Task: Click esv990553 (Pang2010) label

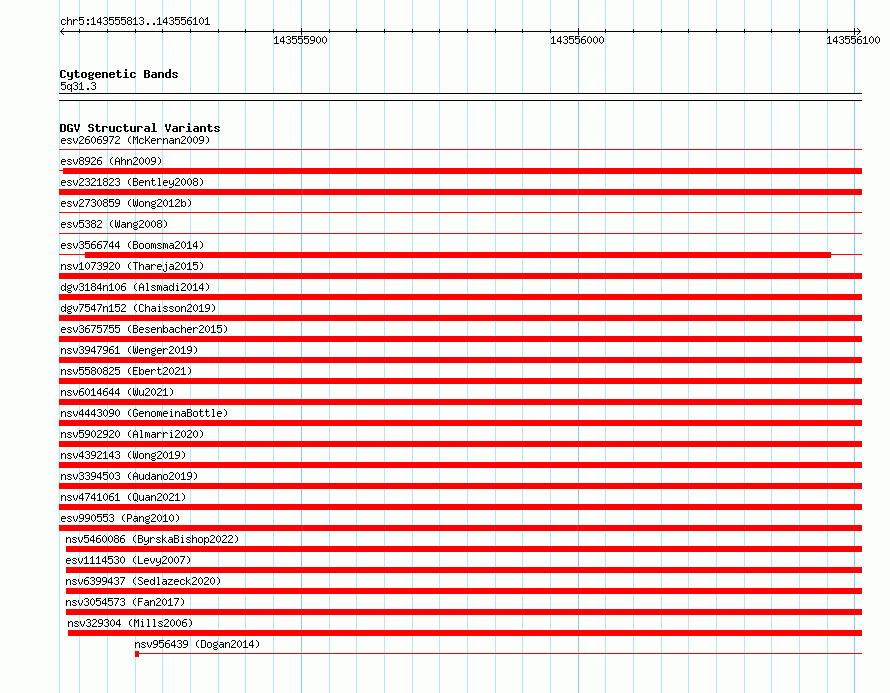Action: (120, 518)
